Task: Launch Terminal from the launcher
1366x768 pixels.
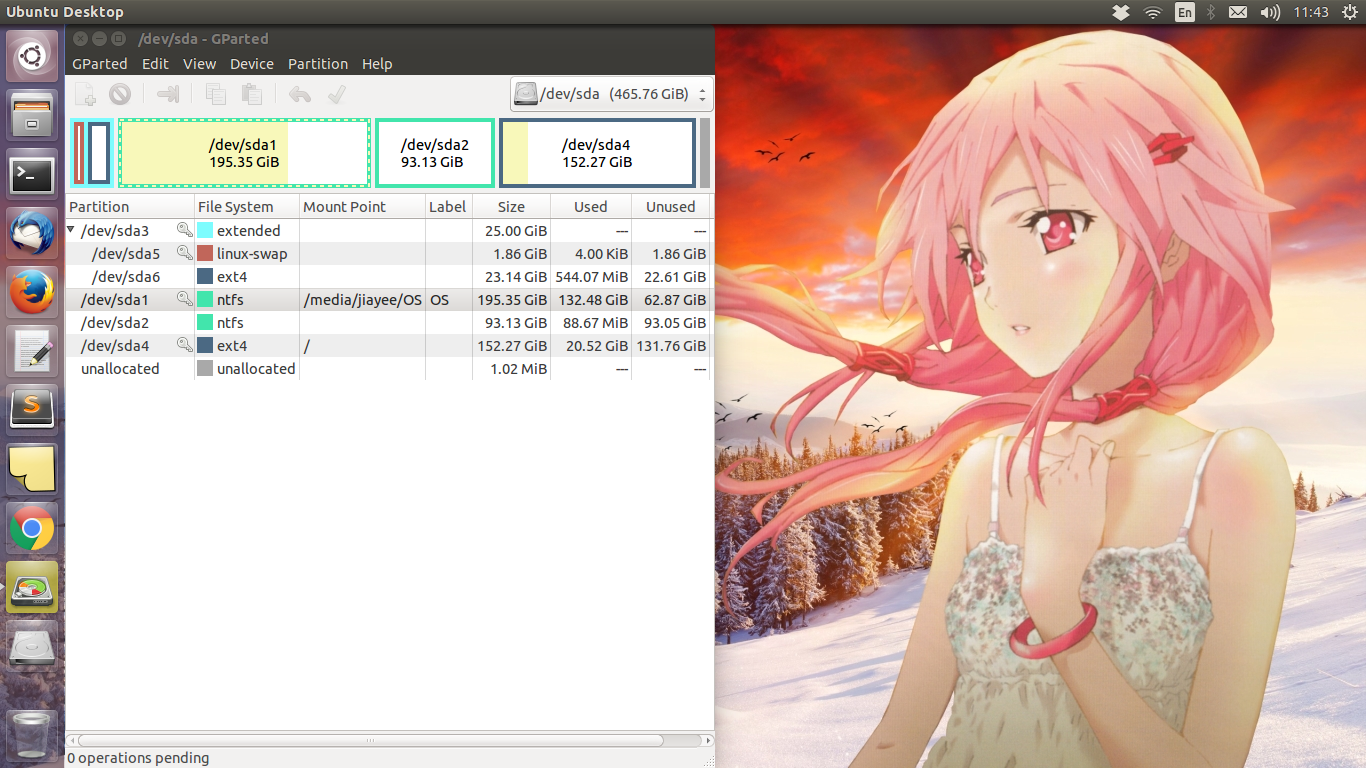Action: [32, 176]
